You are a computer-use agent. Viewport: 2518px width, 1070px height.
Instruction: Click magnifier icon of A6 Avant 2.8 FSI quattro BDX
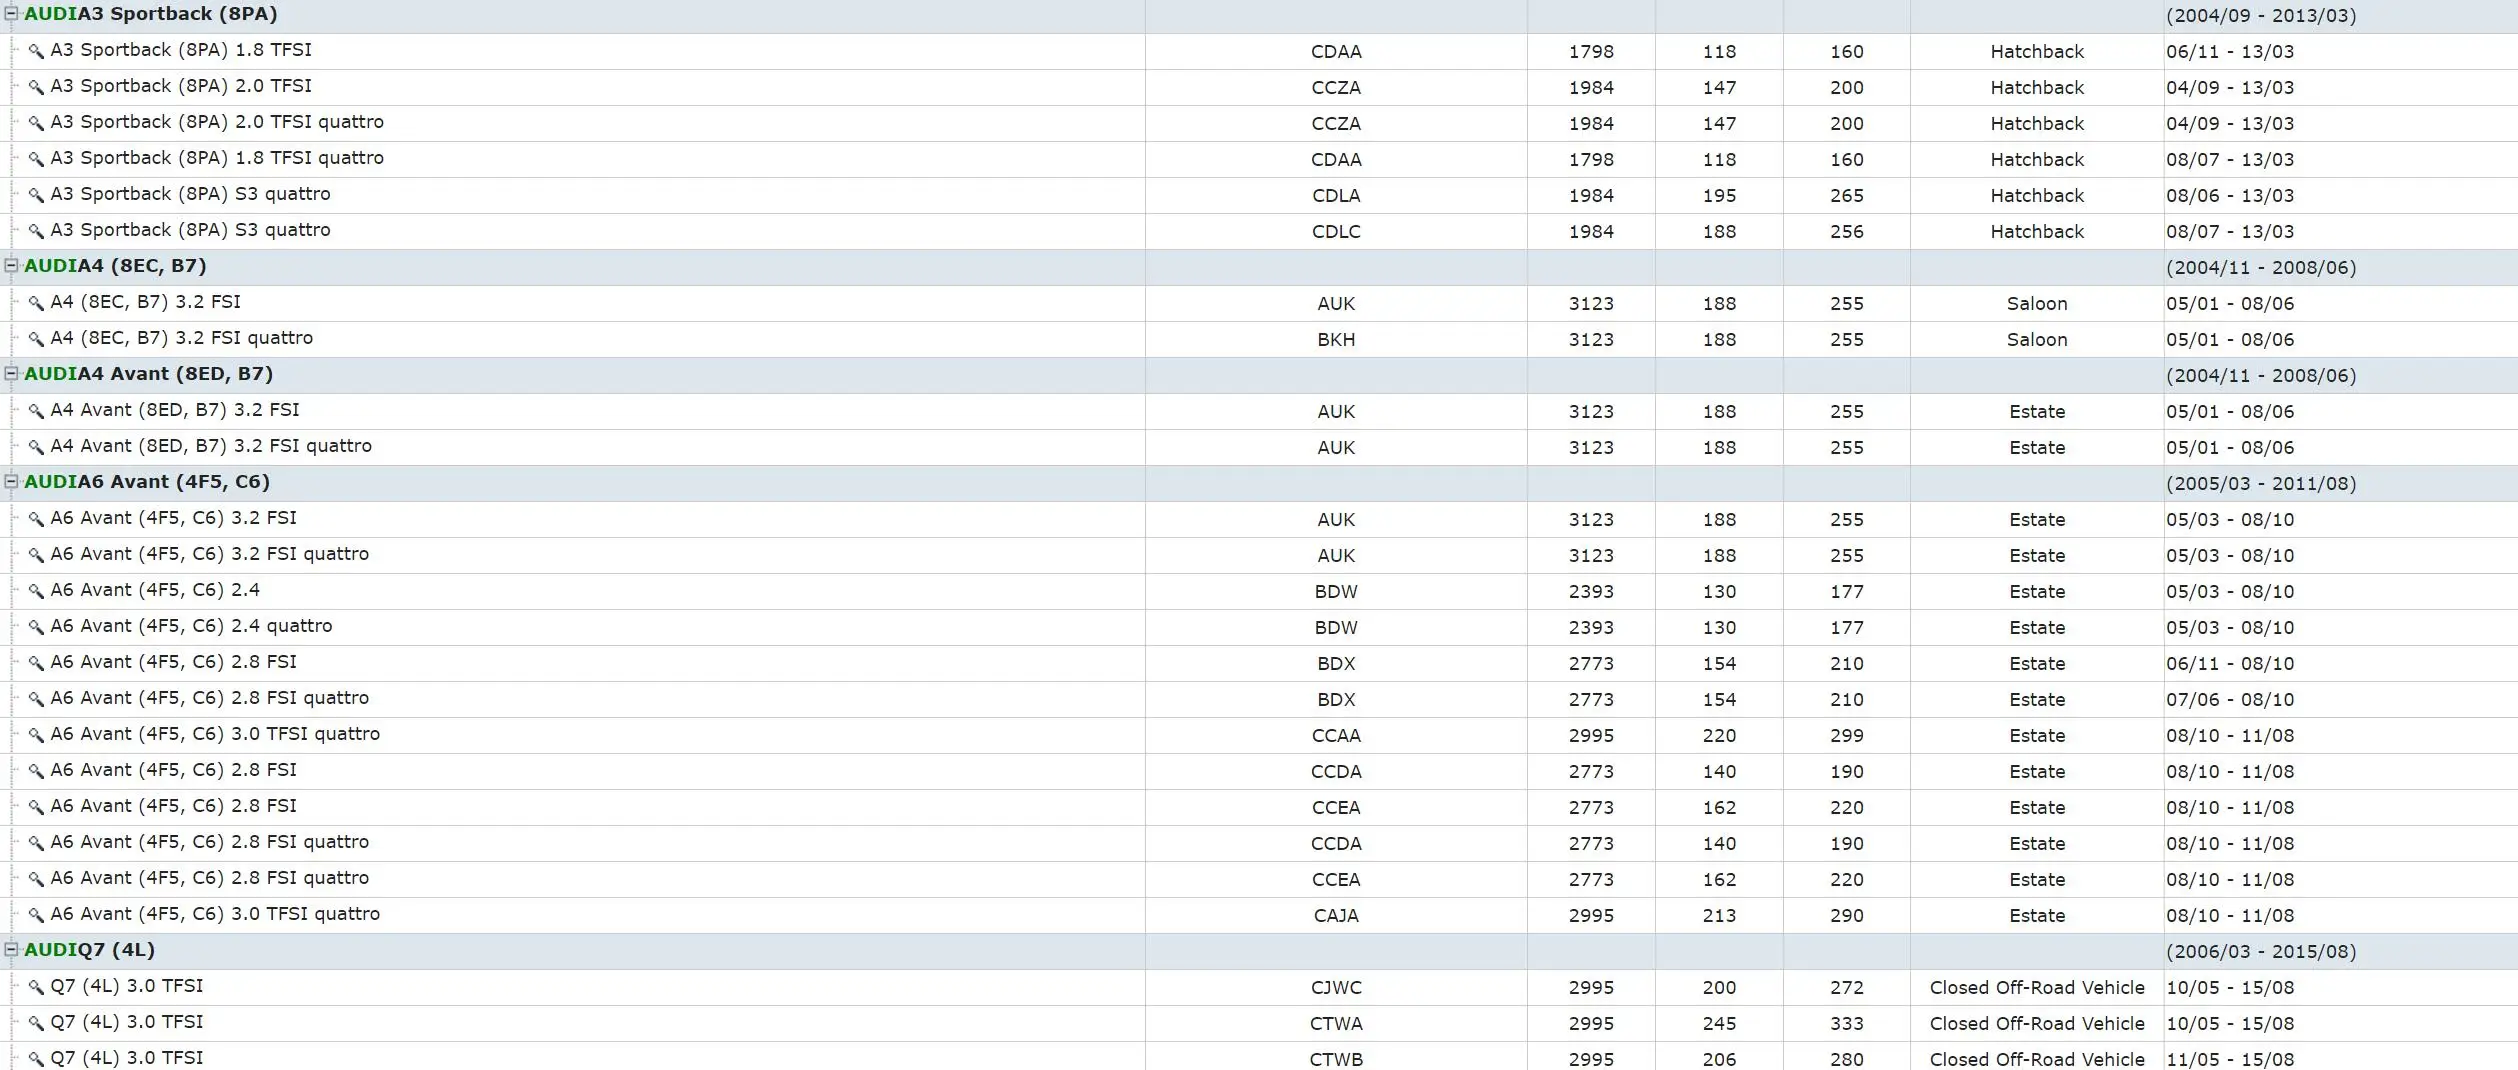coord(36,699)
